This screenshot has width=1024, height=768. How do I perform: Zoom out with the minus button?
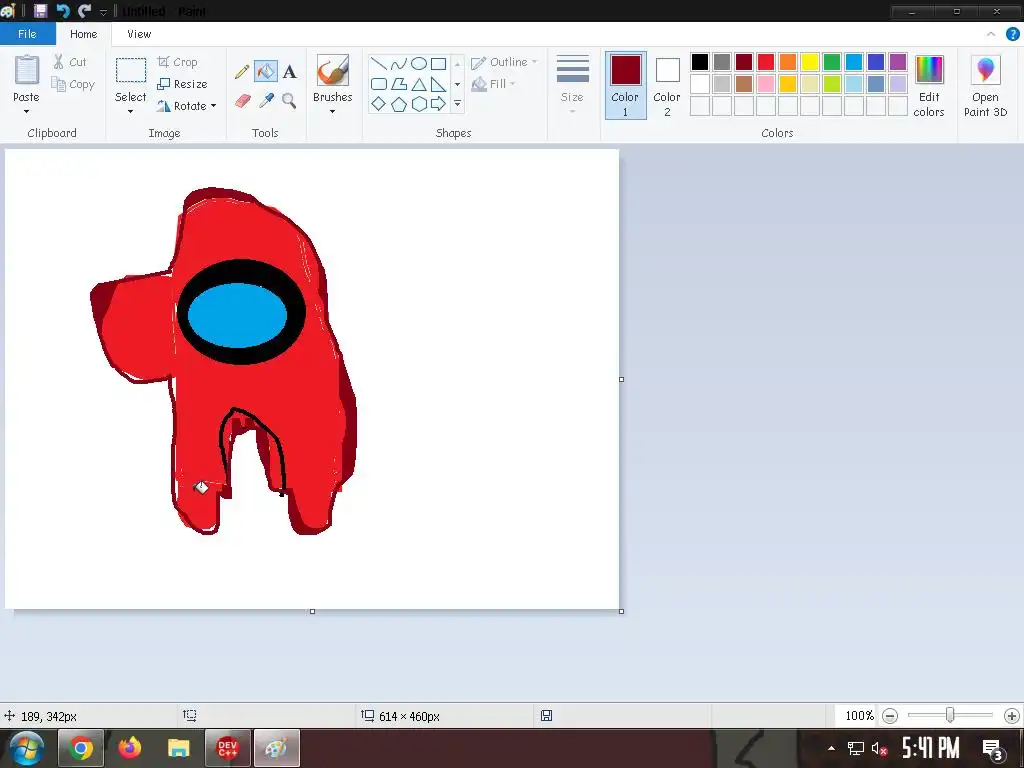(x=889, y=716)
